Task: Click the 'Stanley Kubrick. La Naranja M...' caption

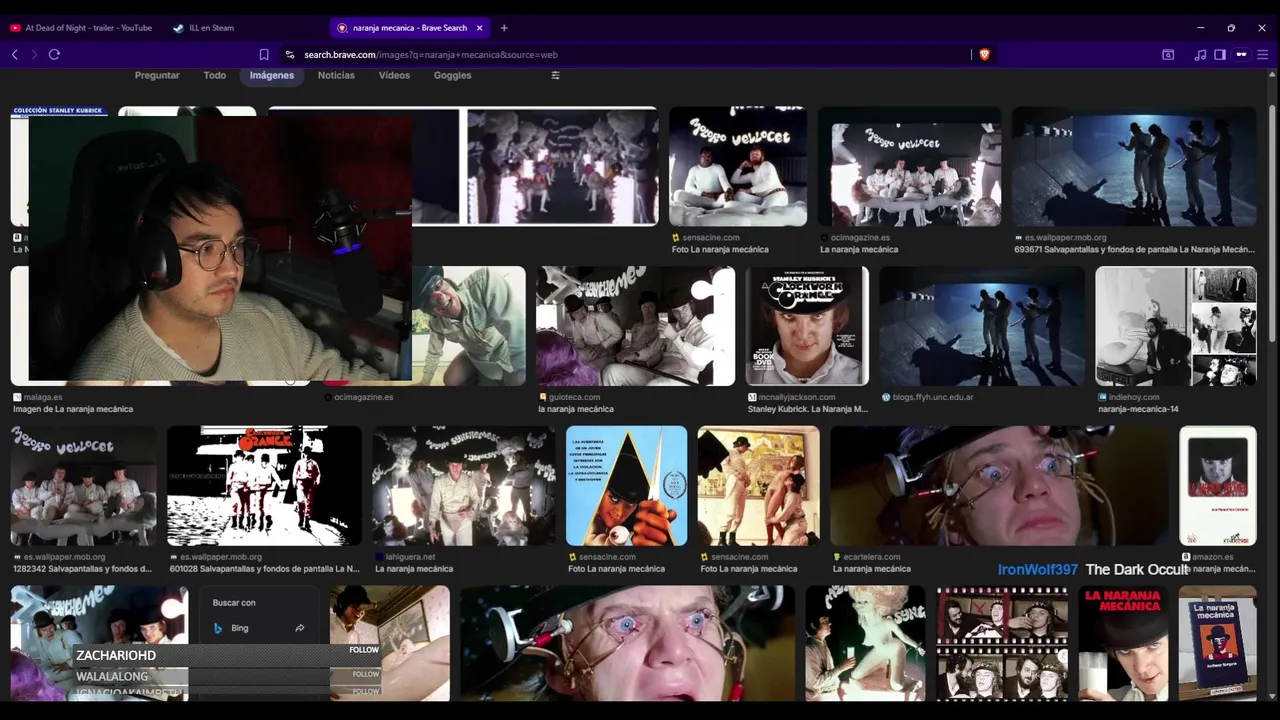Action: click(x=807, y=409)
